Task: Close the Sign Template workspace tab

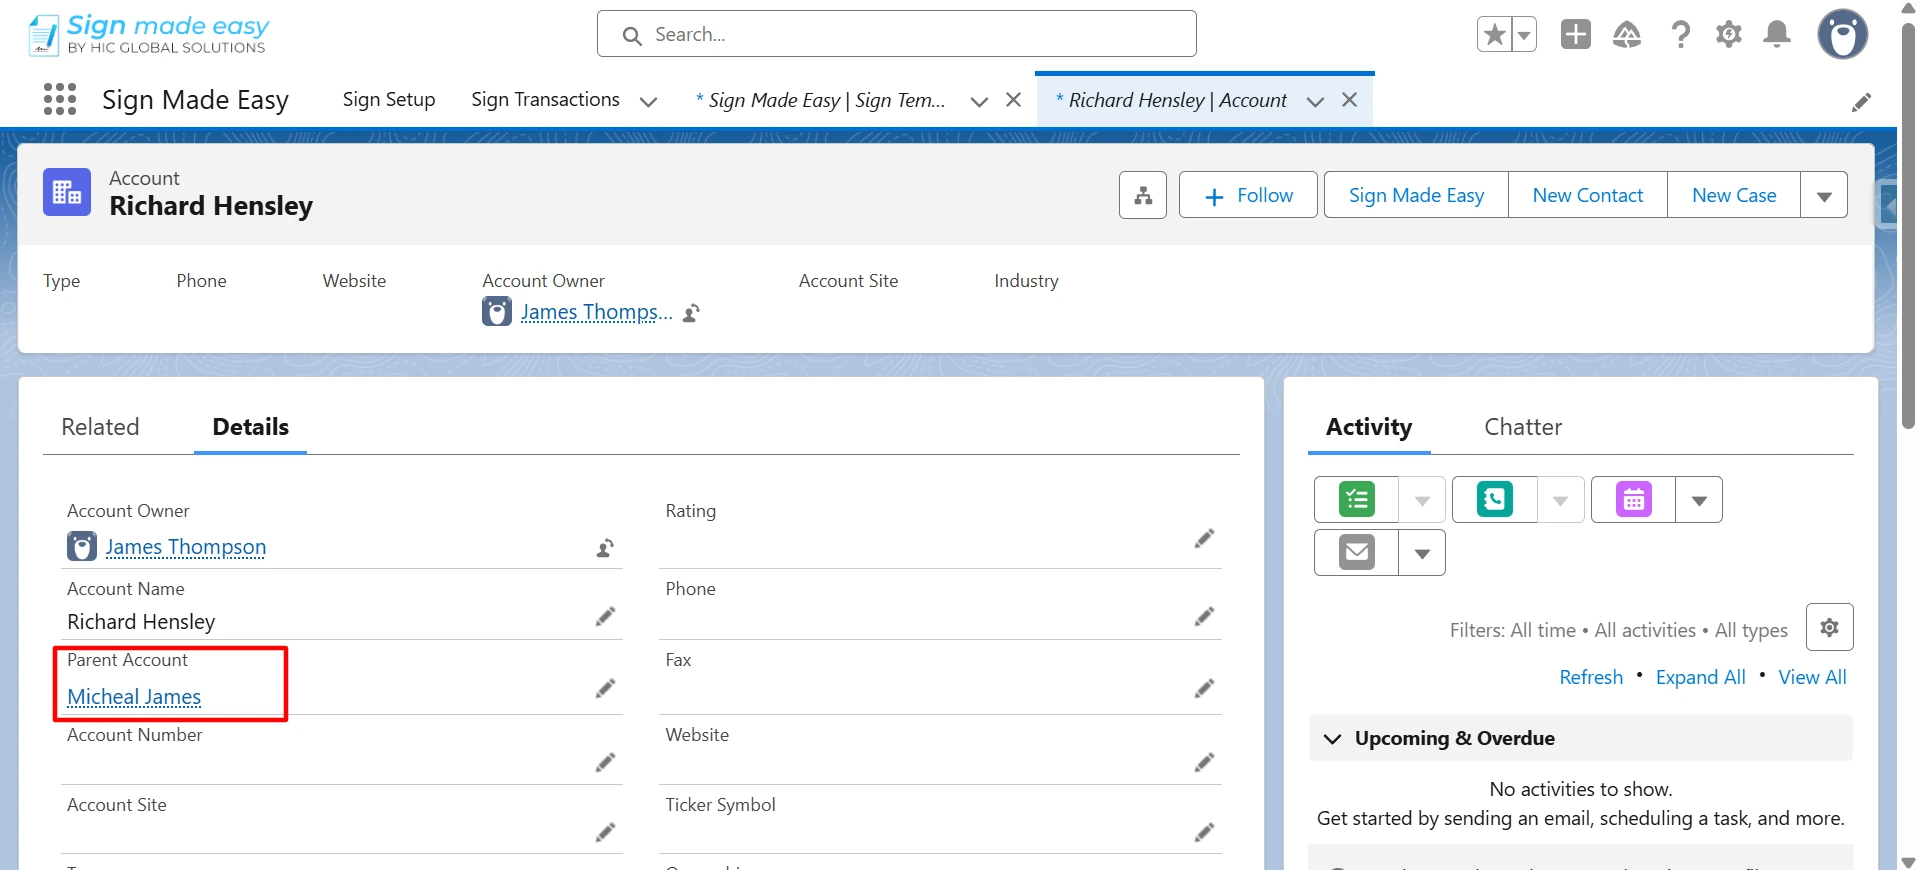Action: coord(1013,100)
